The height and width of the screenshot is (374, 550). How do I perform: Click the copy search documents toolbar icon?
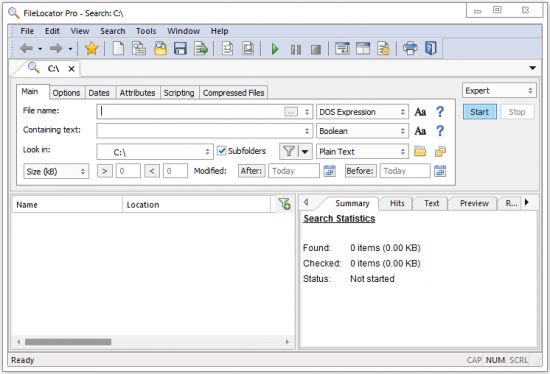pyautogui.click(x=139, y=48)
